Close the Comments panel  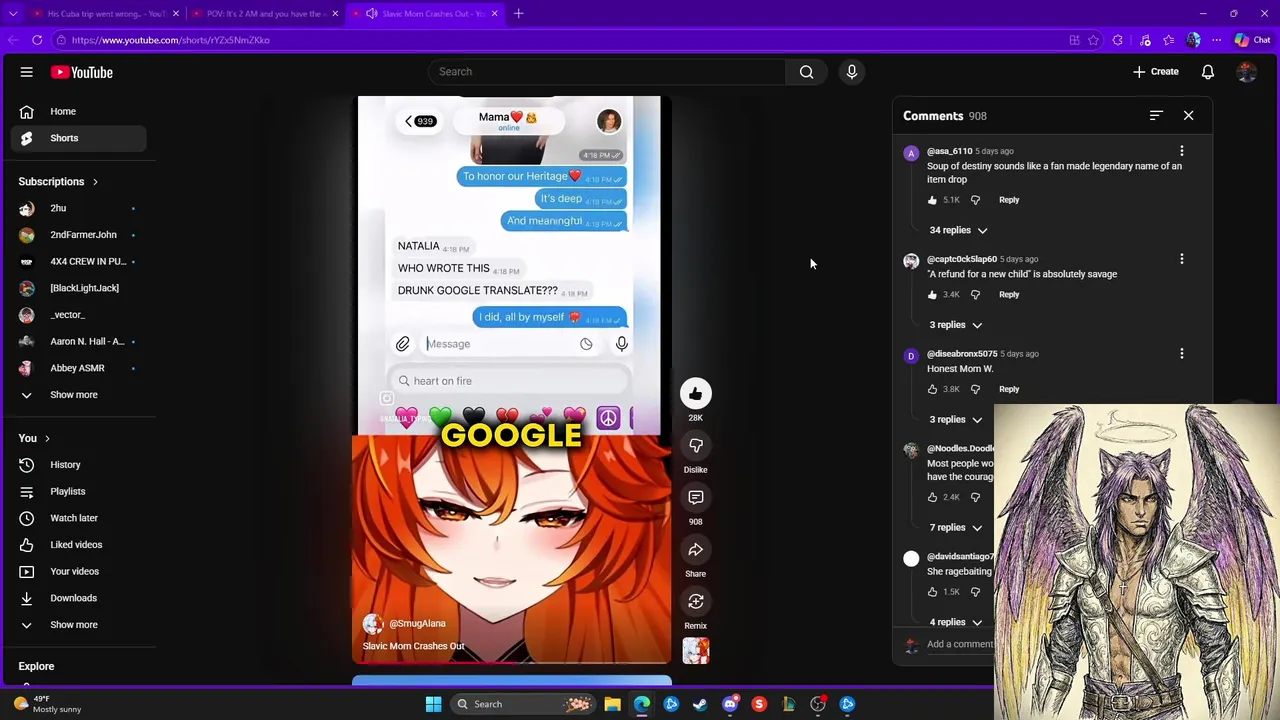[x=1189, y=116]
